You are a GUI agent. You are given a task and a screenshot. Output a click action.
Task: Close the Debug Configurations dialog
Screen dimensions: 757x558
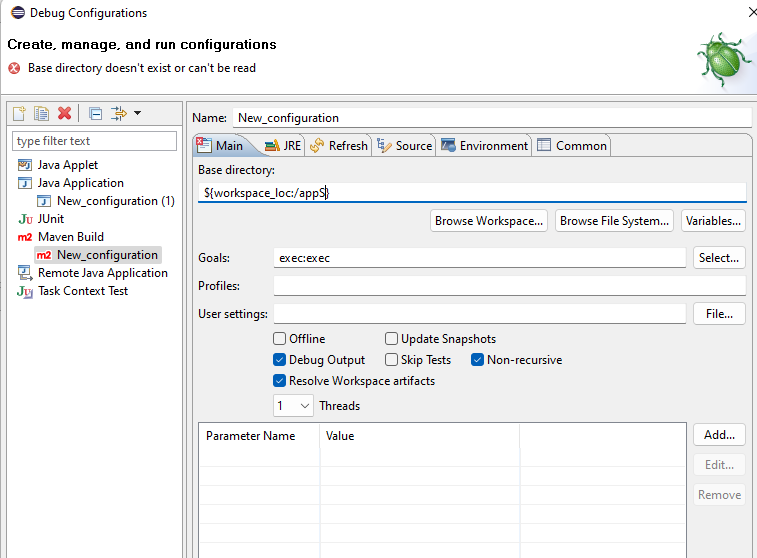coord(752,12)
